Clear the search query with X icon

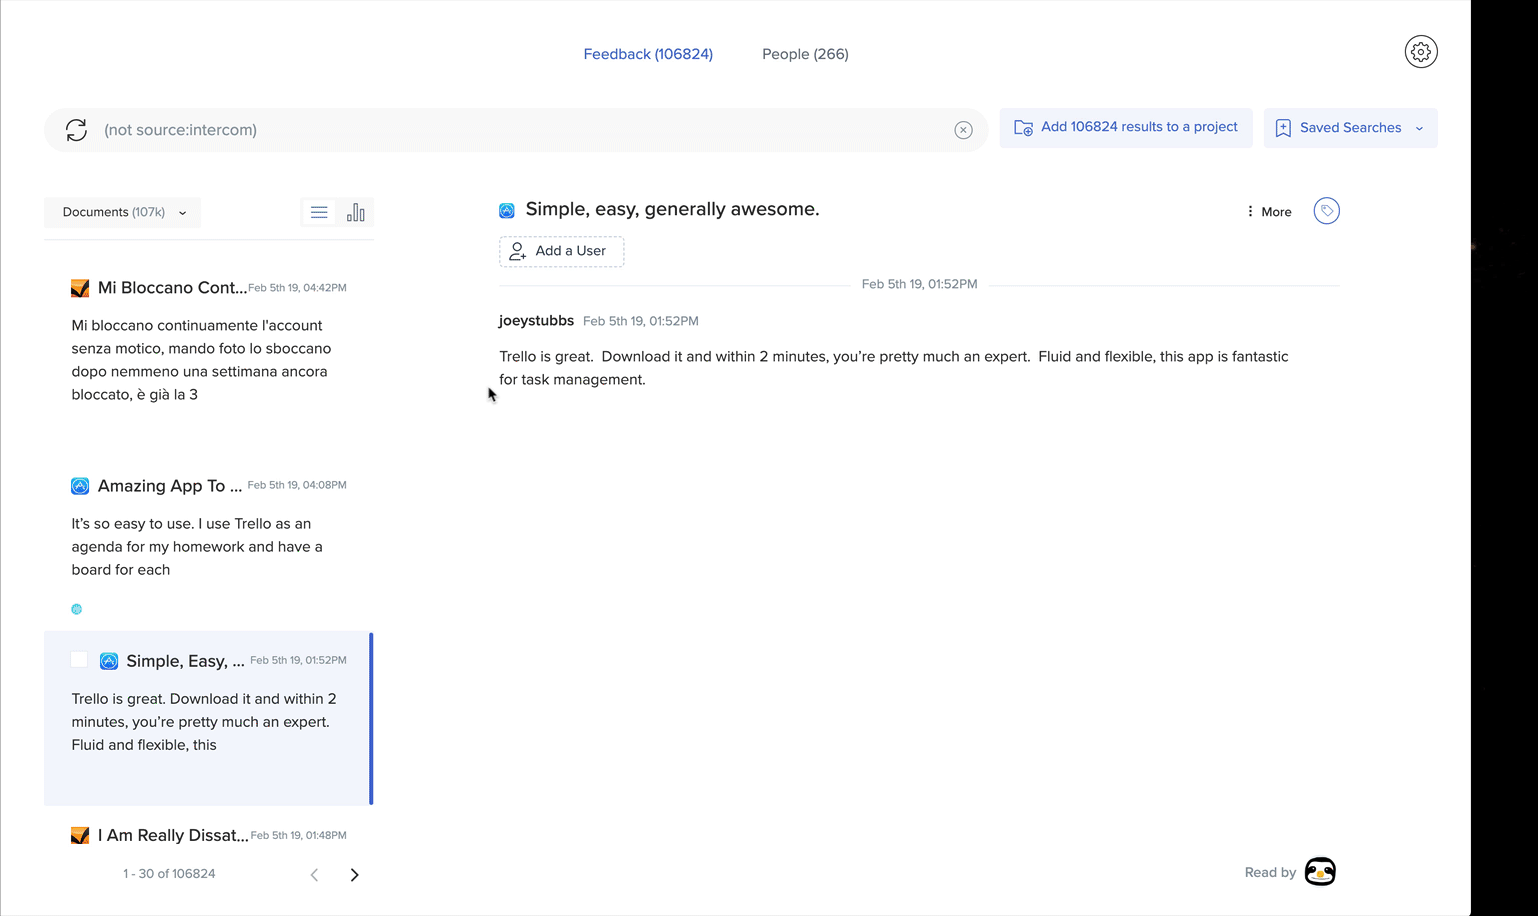[963, 130]
